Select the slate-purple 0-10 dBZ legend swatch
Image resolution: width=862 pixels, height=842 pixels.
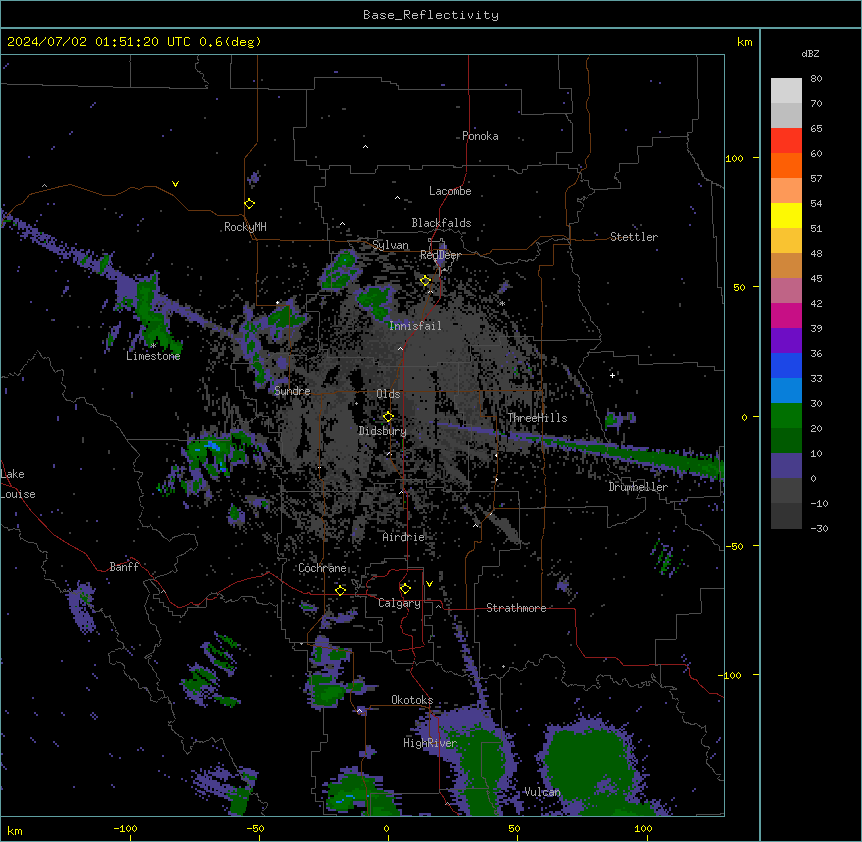[x=786, y=466]
